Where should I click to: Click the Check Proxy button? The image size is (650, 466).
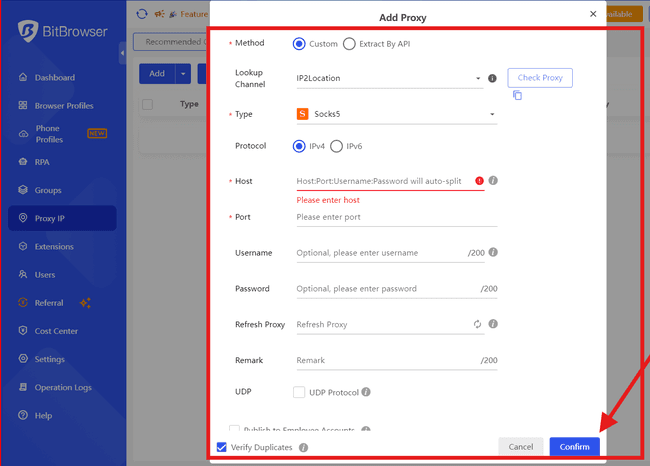(x=540, y=78)
